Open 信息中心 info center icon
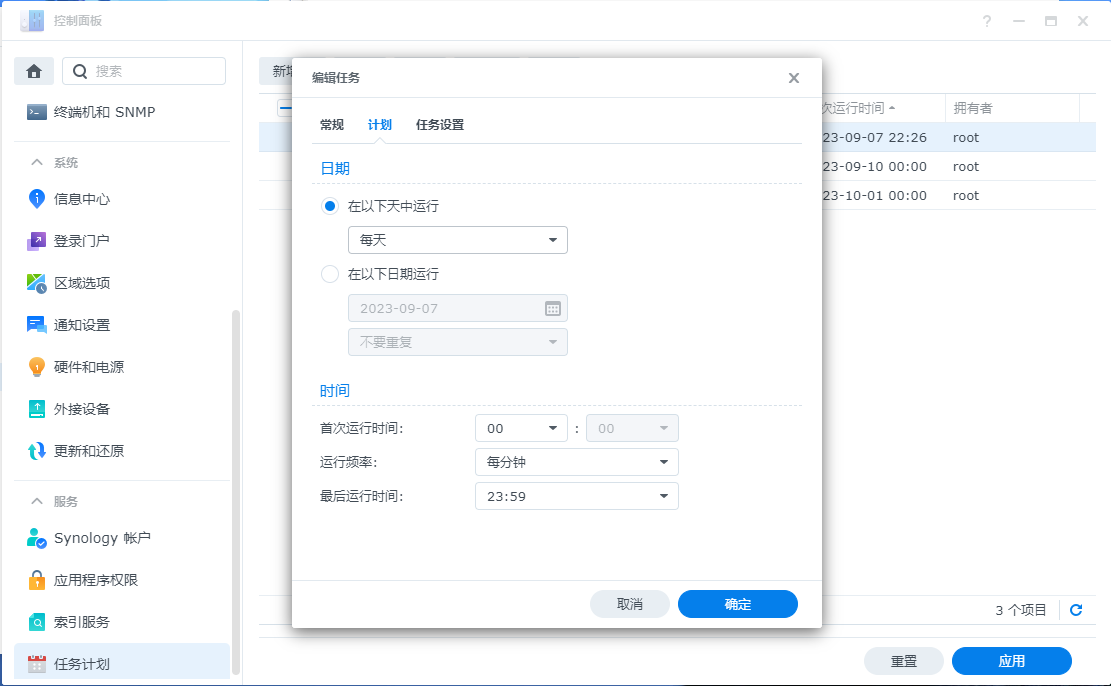Screen dimensions: 1111x686 coord(37,199)
